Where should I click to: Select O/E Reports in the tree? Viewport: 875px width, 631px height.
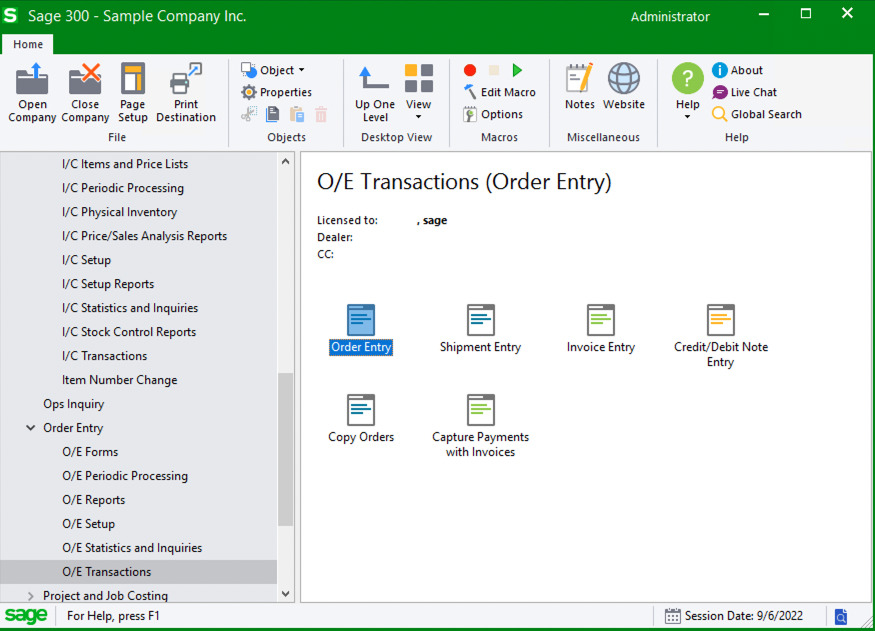(x=93, y=500)
